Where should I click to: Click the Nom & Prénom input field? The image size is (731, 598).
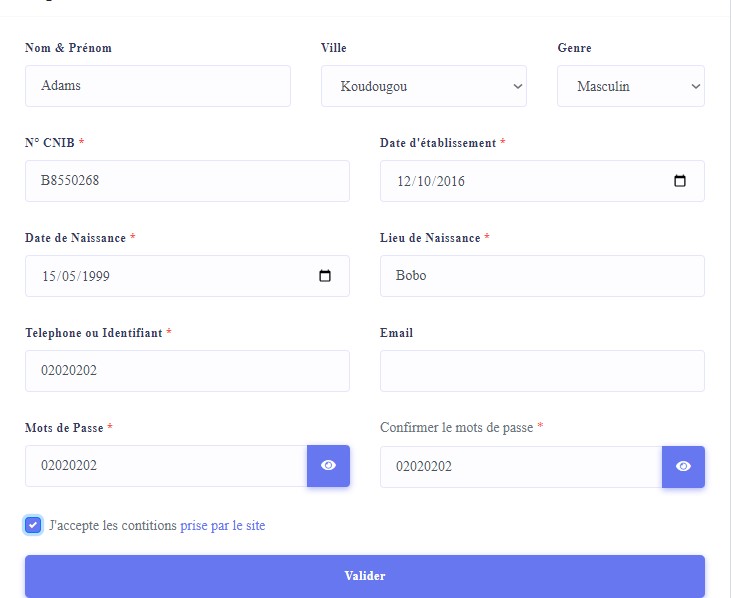158,86
